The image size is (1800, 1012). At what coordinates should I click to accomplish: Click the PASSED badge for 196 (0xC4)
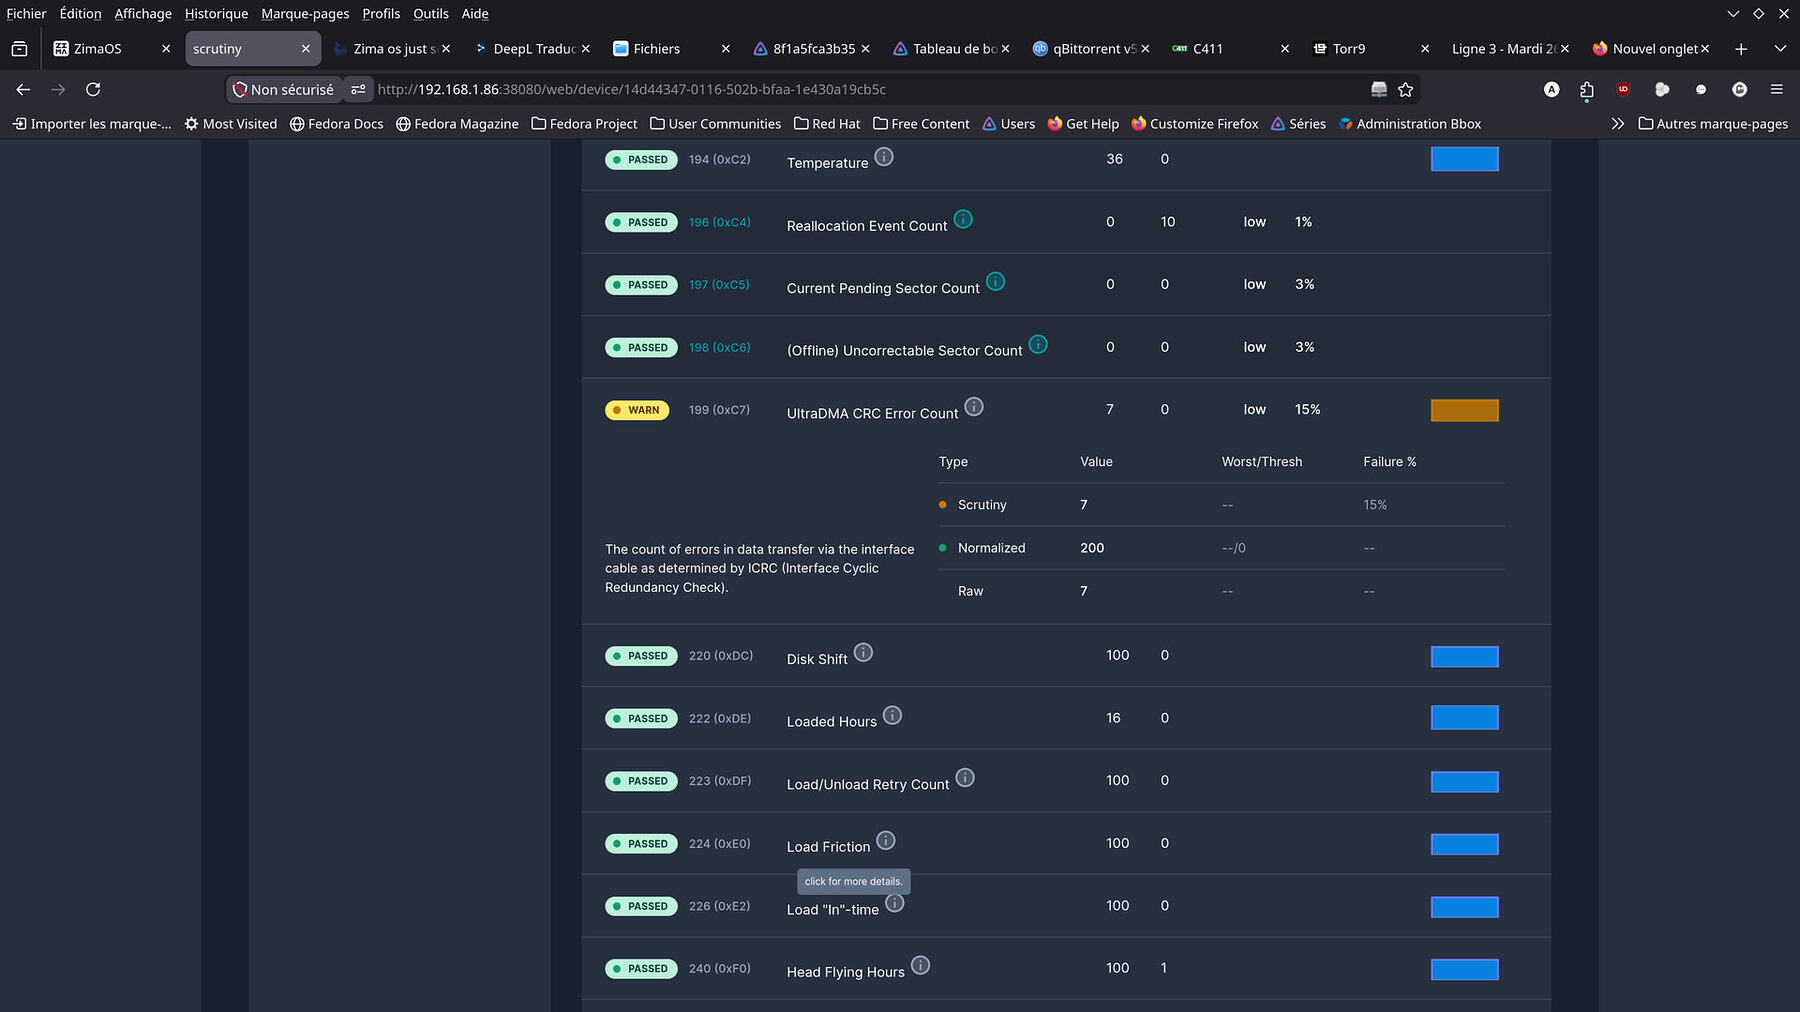[x=641, y=222]
